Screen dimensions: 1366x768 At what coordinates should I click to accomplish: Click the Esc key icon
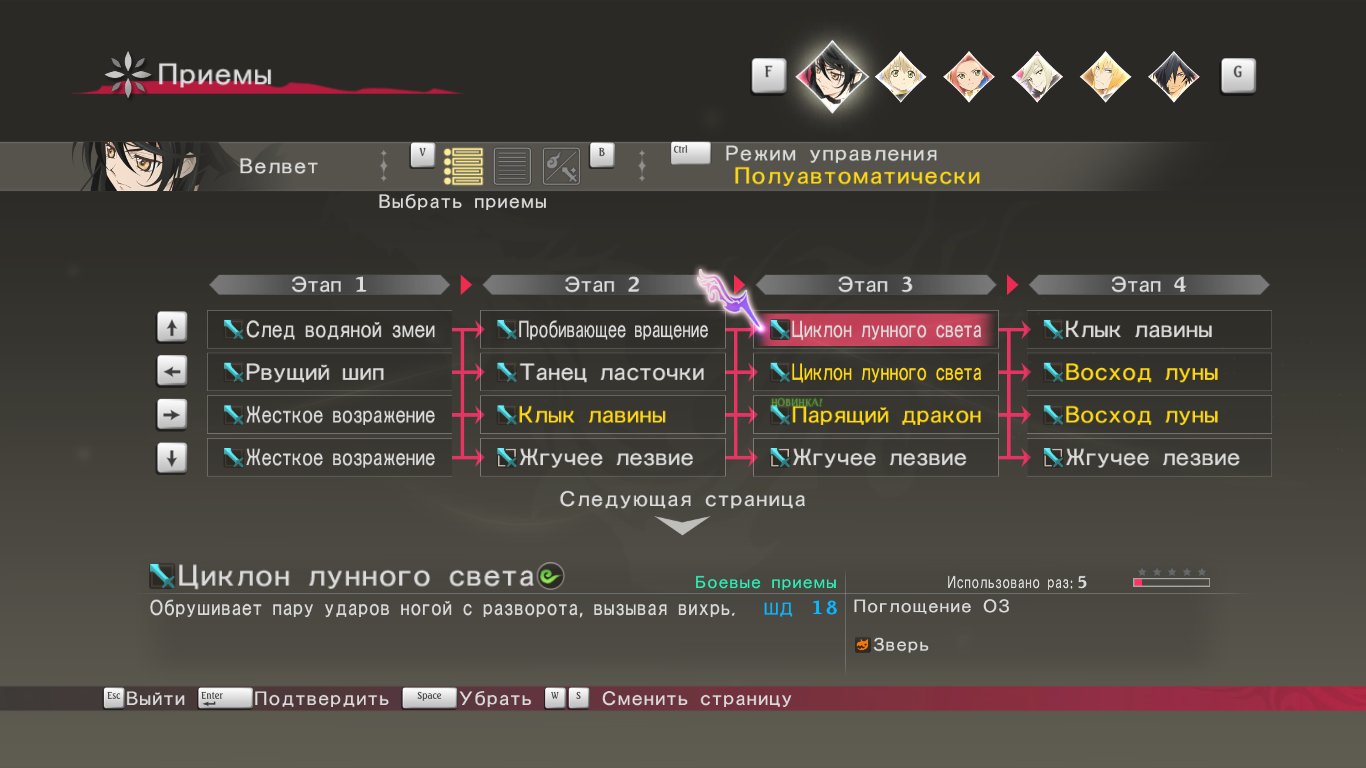[114, 698]
